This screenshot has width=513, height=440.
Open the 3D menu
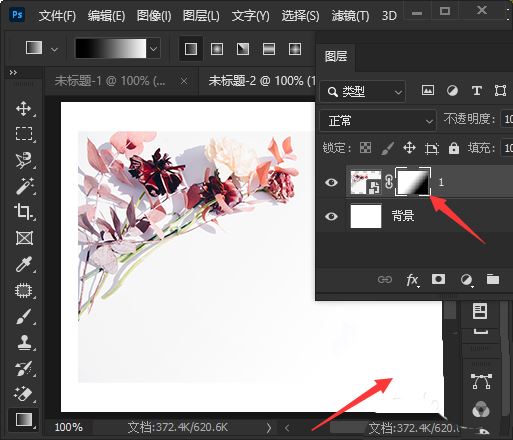(389, 16)
